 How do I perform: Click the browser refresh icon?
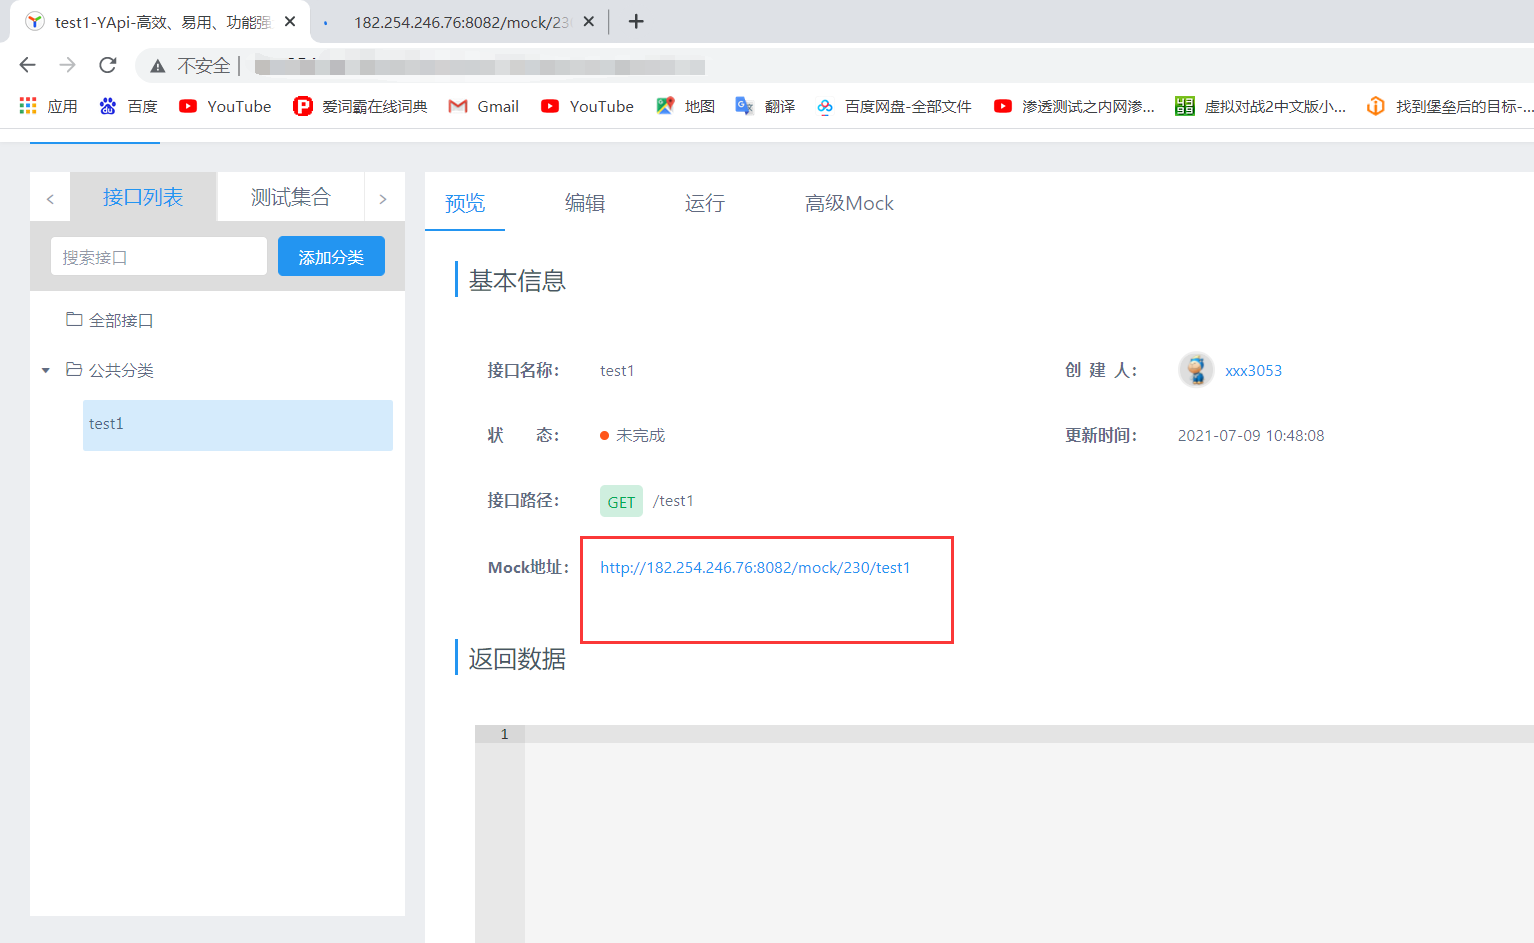[107, 64]
